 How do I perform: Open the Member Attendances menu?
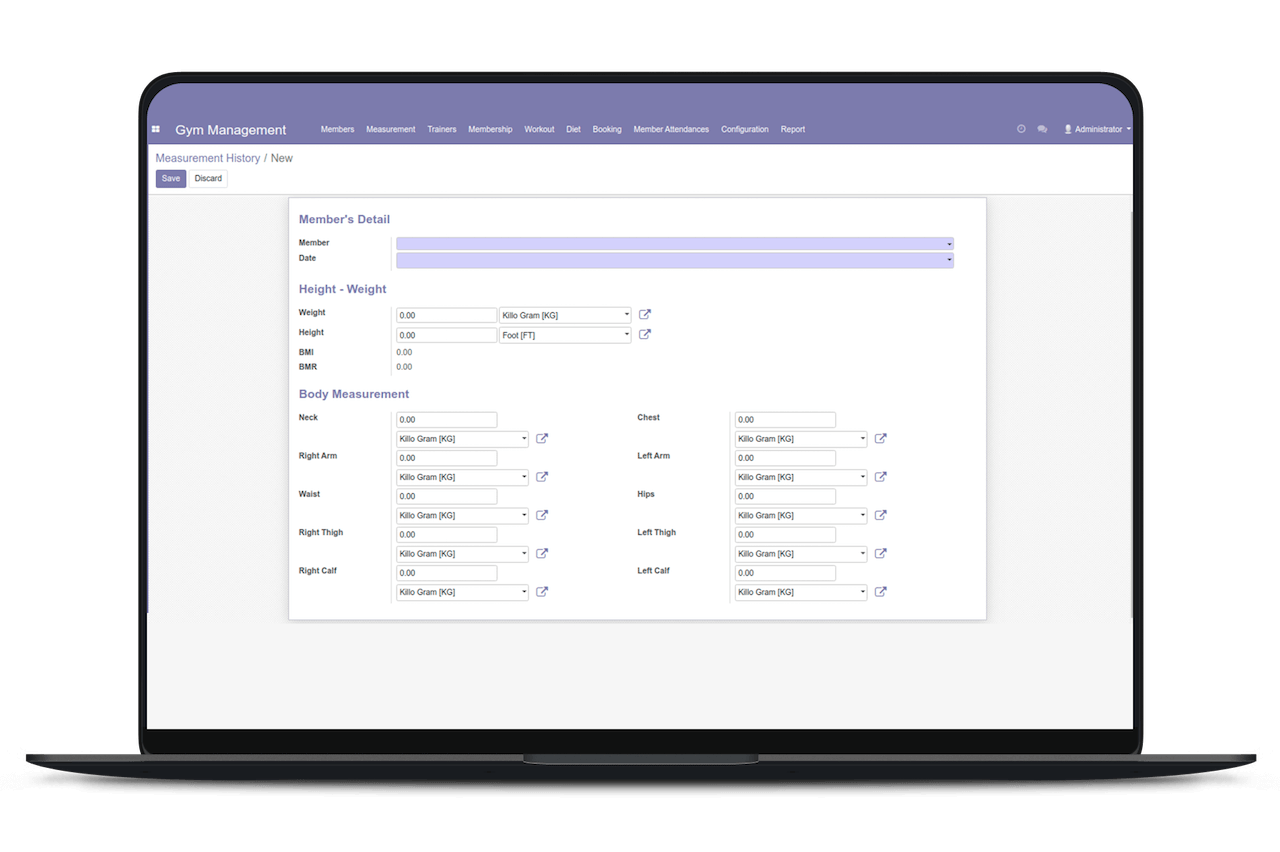tap(671, 129)
